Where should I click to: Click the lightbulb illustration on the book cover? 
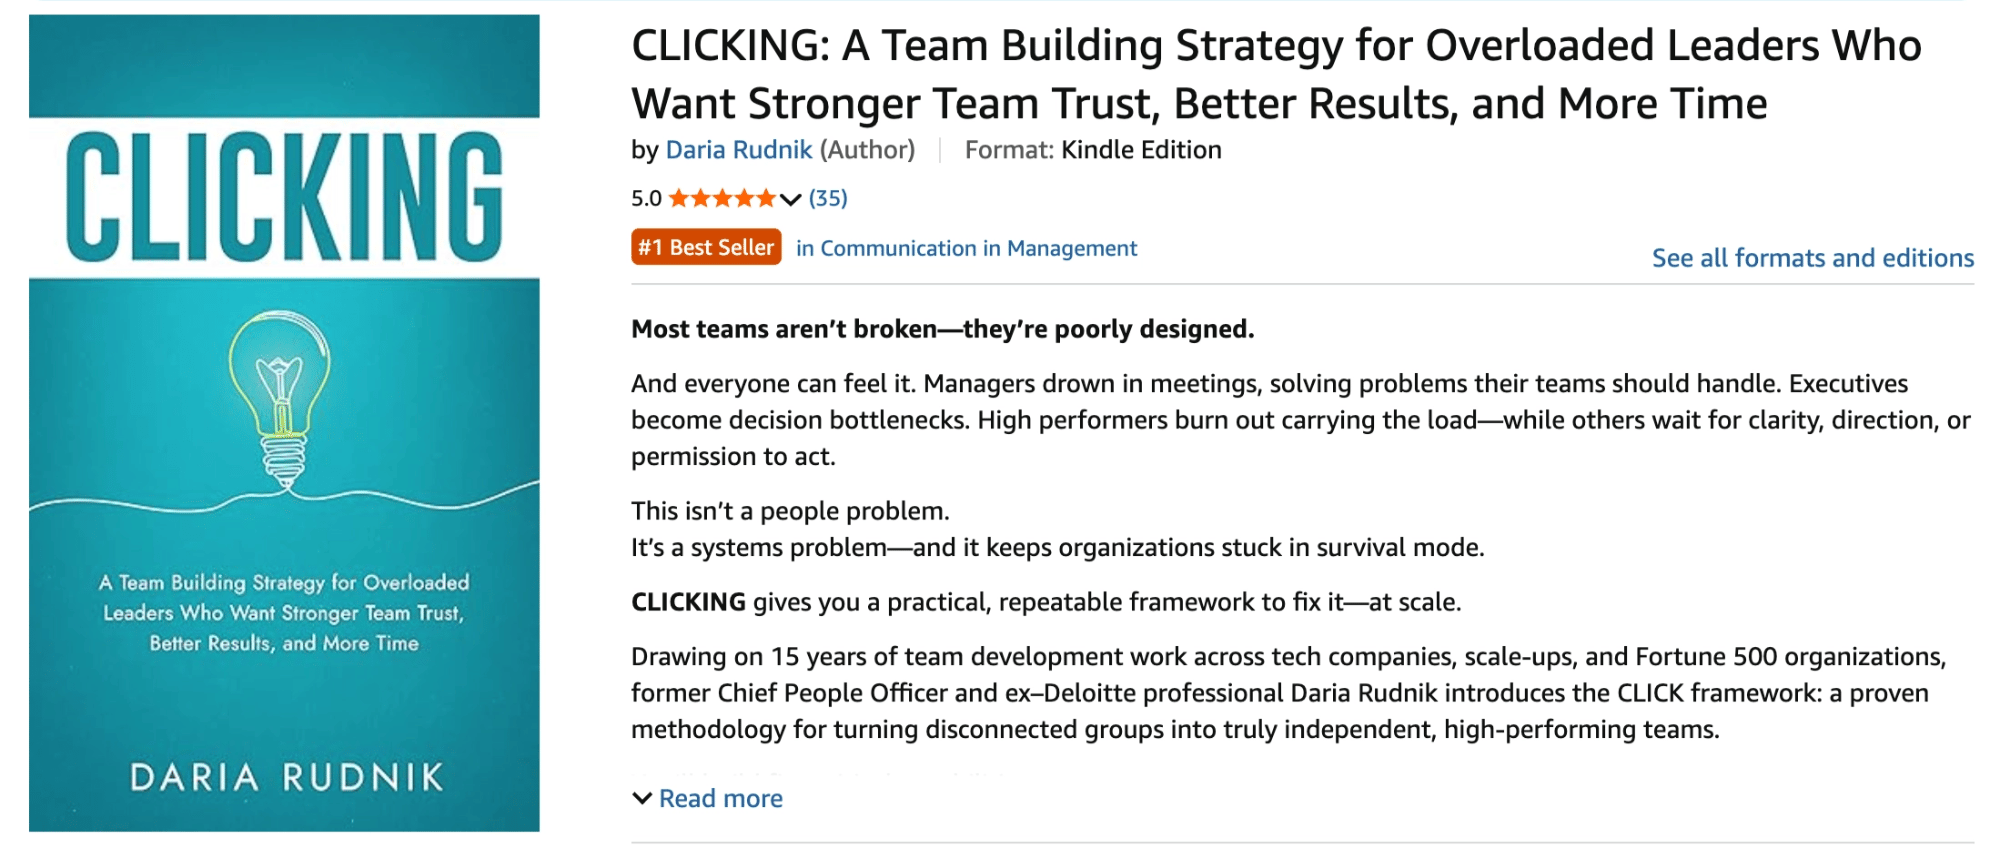click(x=281, y=400)
